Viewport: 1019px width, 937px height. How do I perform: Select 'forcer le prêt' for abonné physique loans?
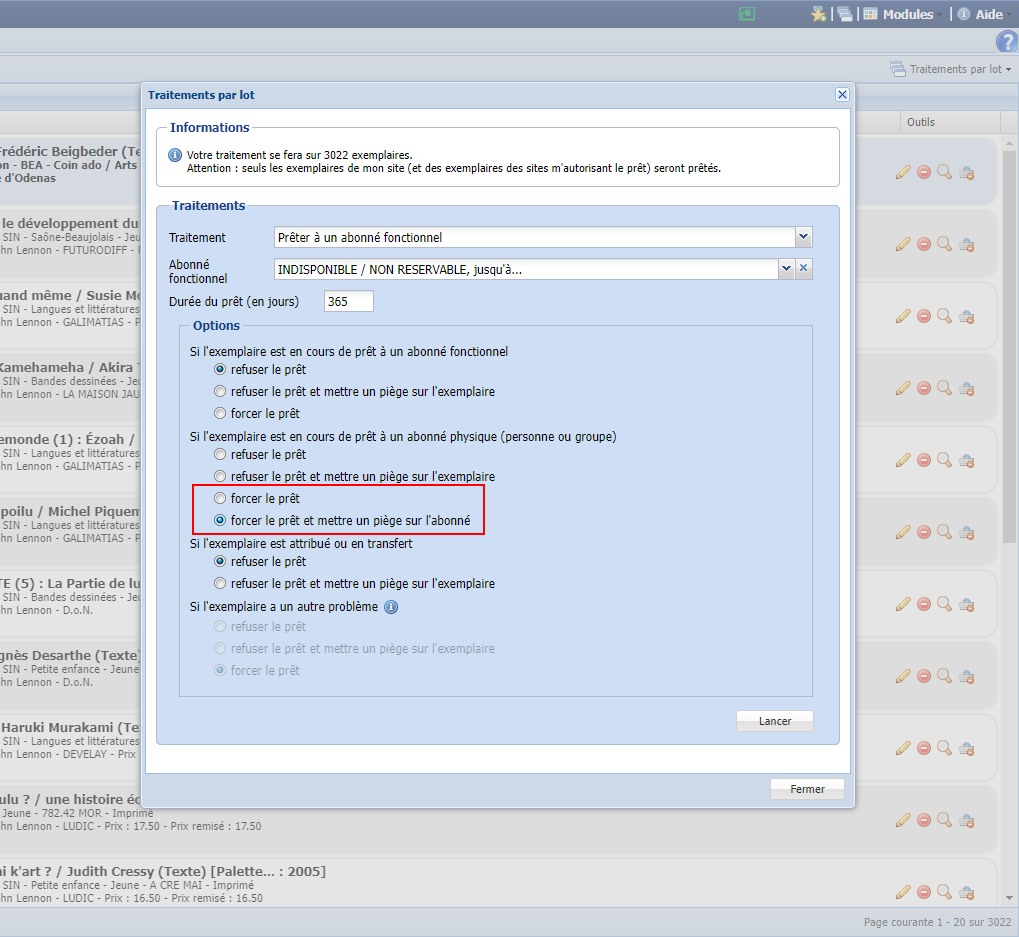point(220,498)
